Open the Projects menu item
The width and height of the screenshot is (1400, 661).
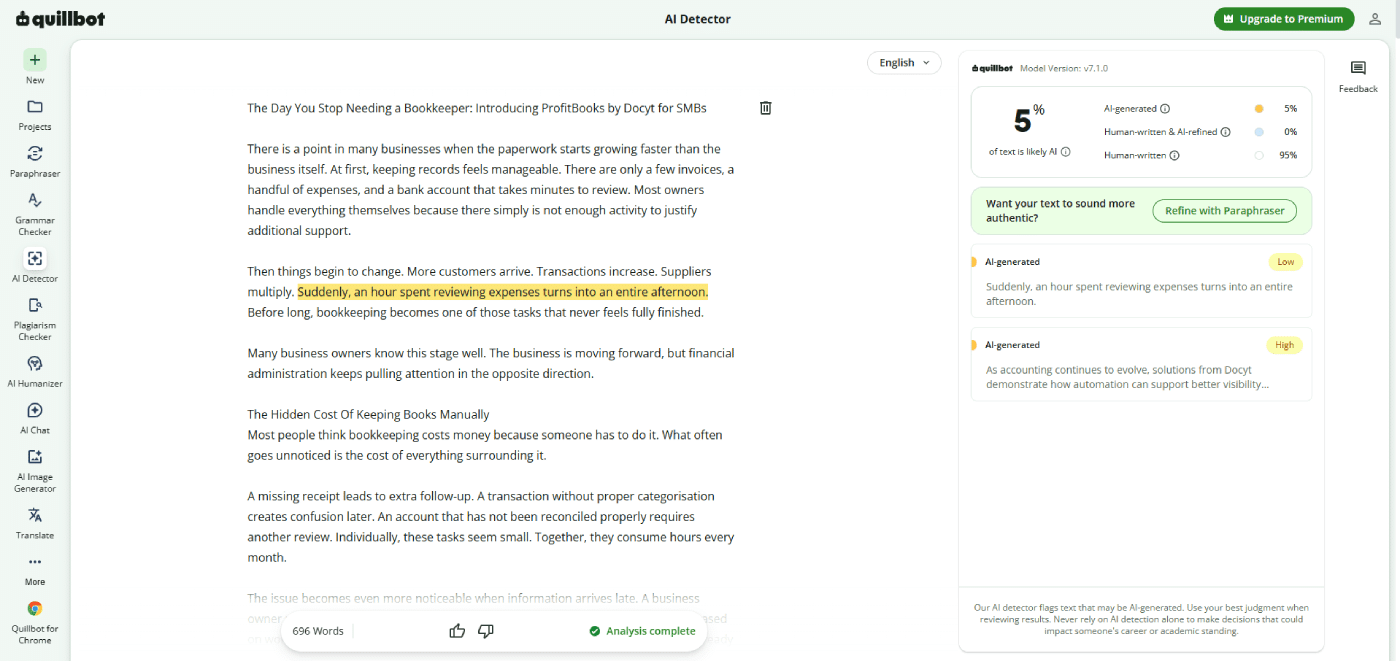tap(35, 114)
